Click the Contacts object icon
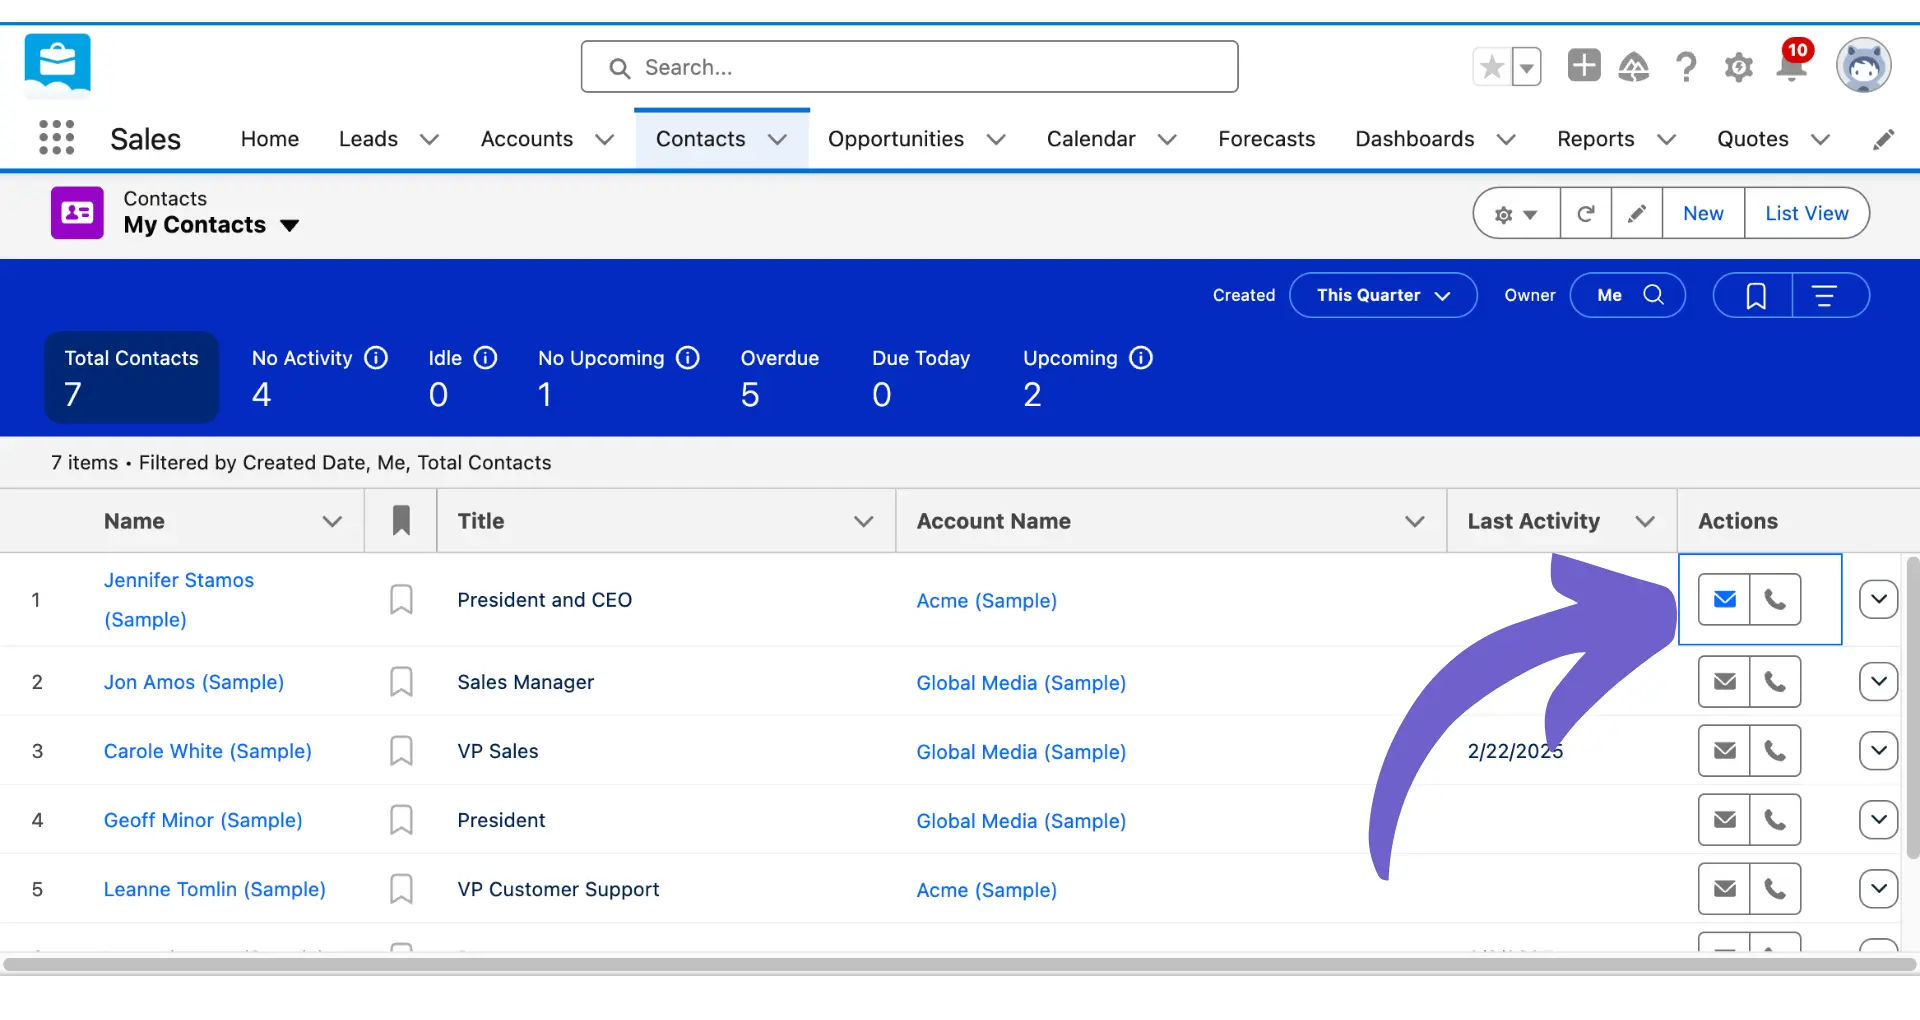Screen dimensions: 1920x1020 pyautogui.click(x=77, y=212)
